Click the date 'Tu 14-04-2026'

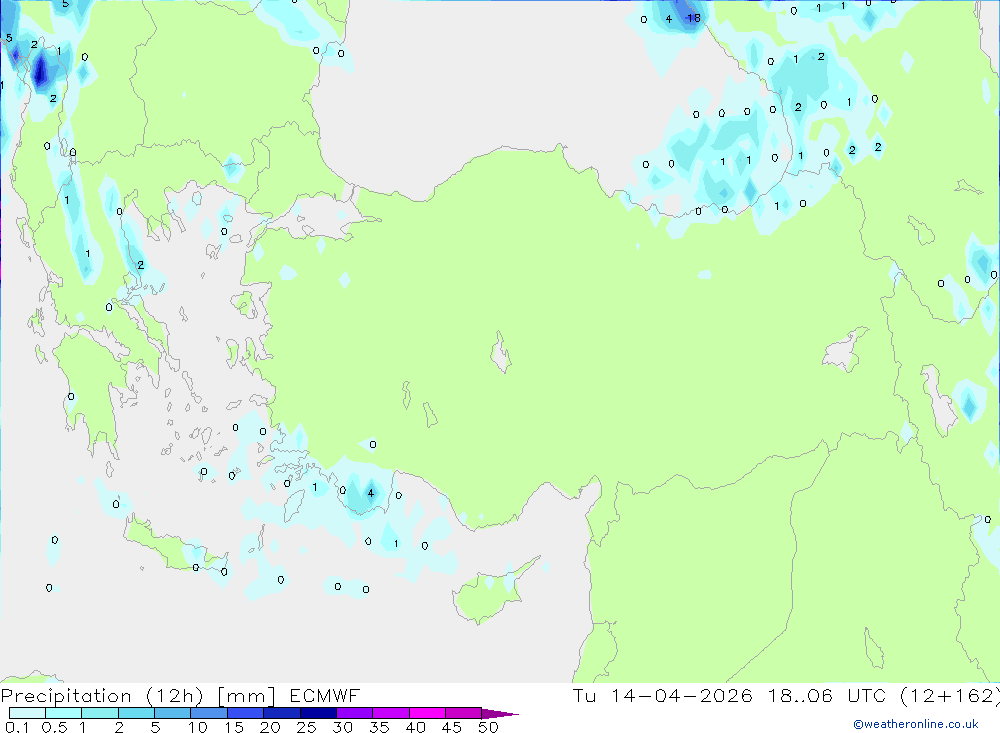click(662, 695)
